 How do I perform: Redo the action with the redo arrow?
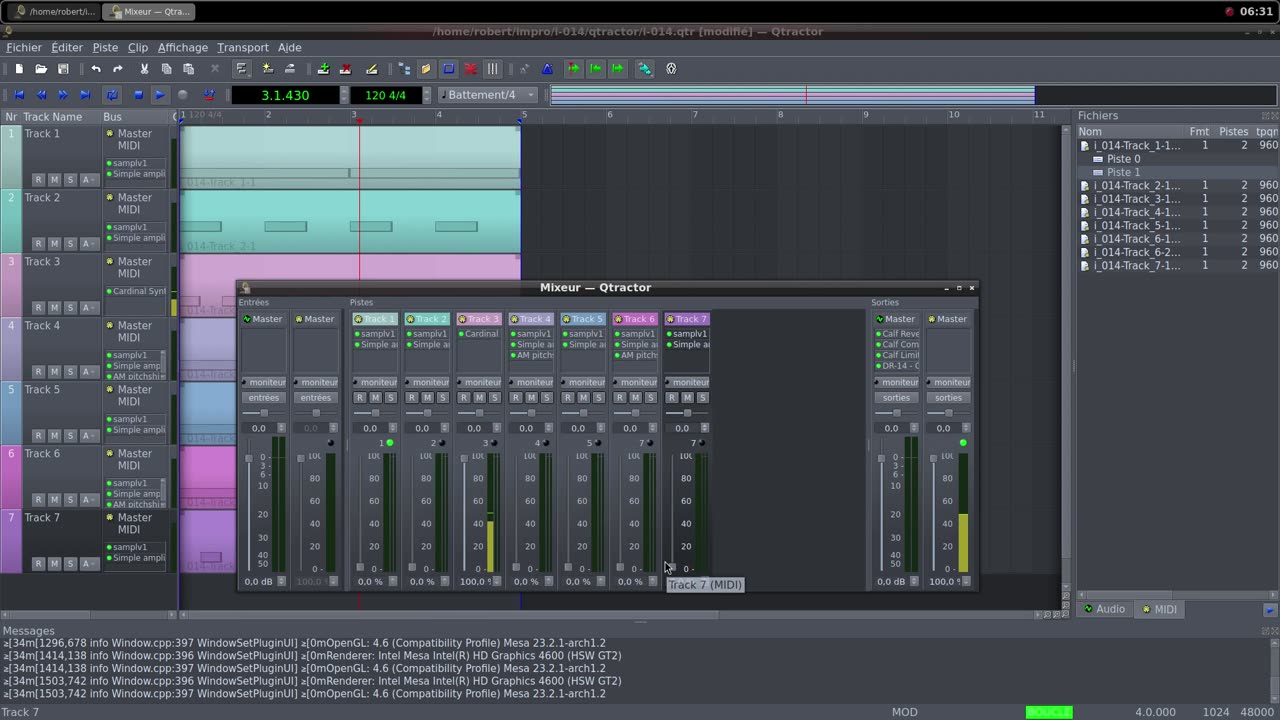pyautogui.click(x=118, y=69)
